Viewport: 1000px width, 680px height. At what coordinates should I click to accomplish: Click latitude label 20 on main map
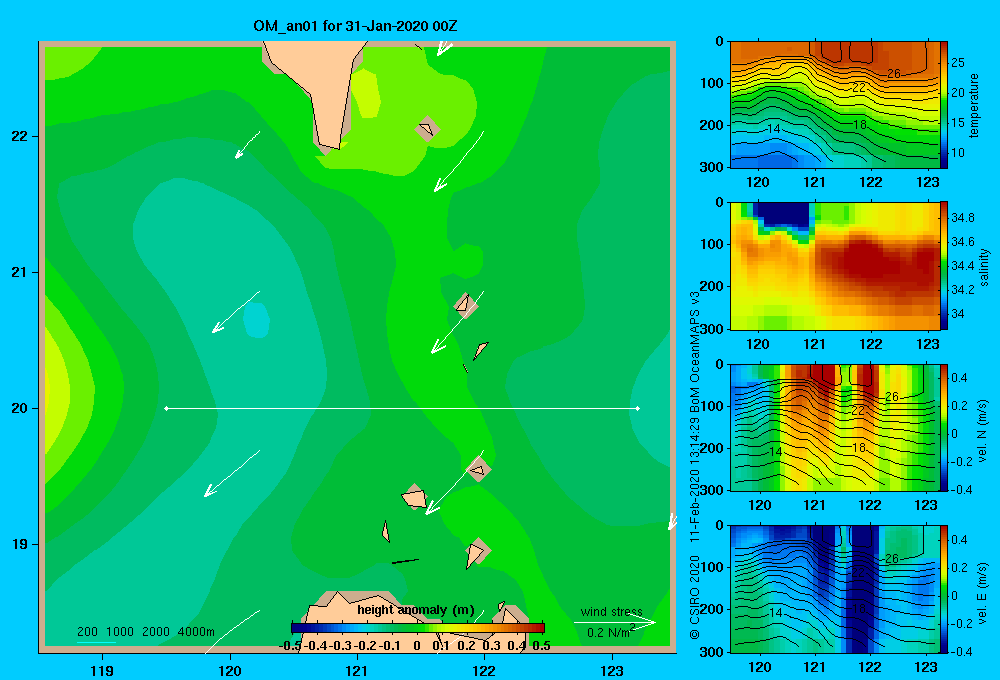click(19, 408)
